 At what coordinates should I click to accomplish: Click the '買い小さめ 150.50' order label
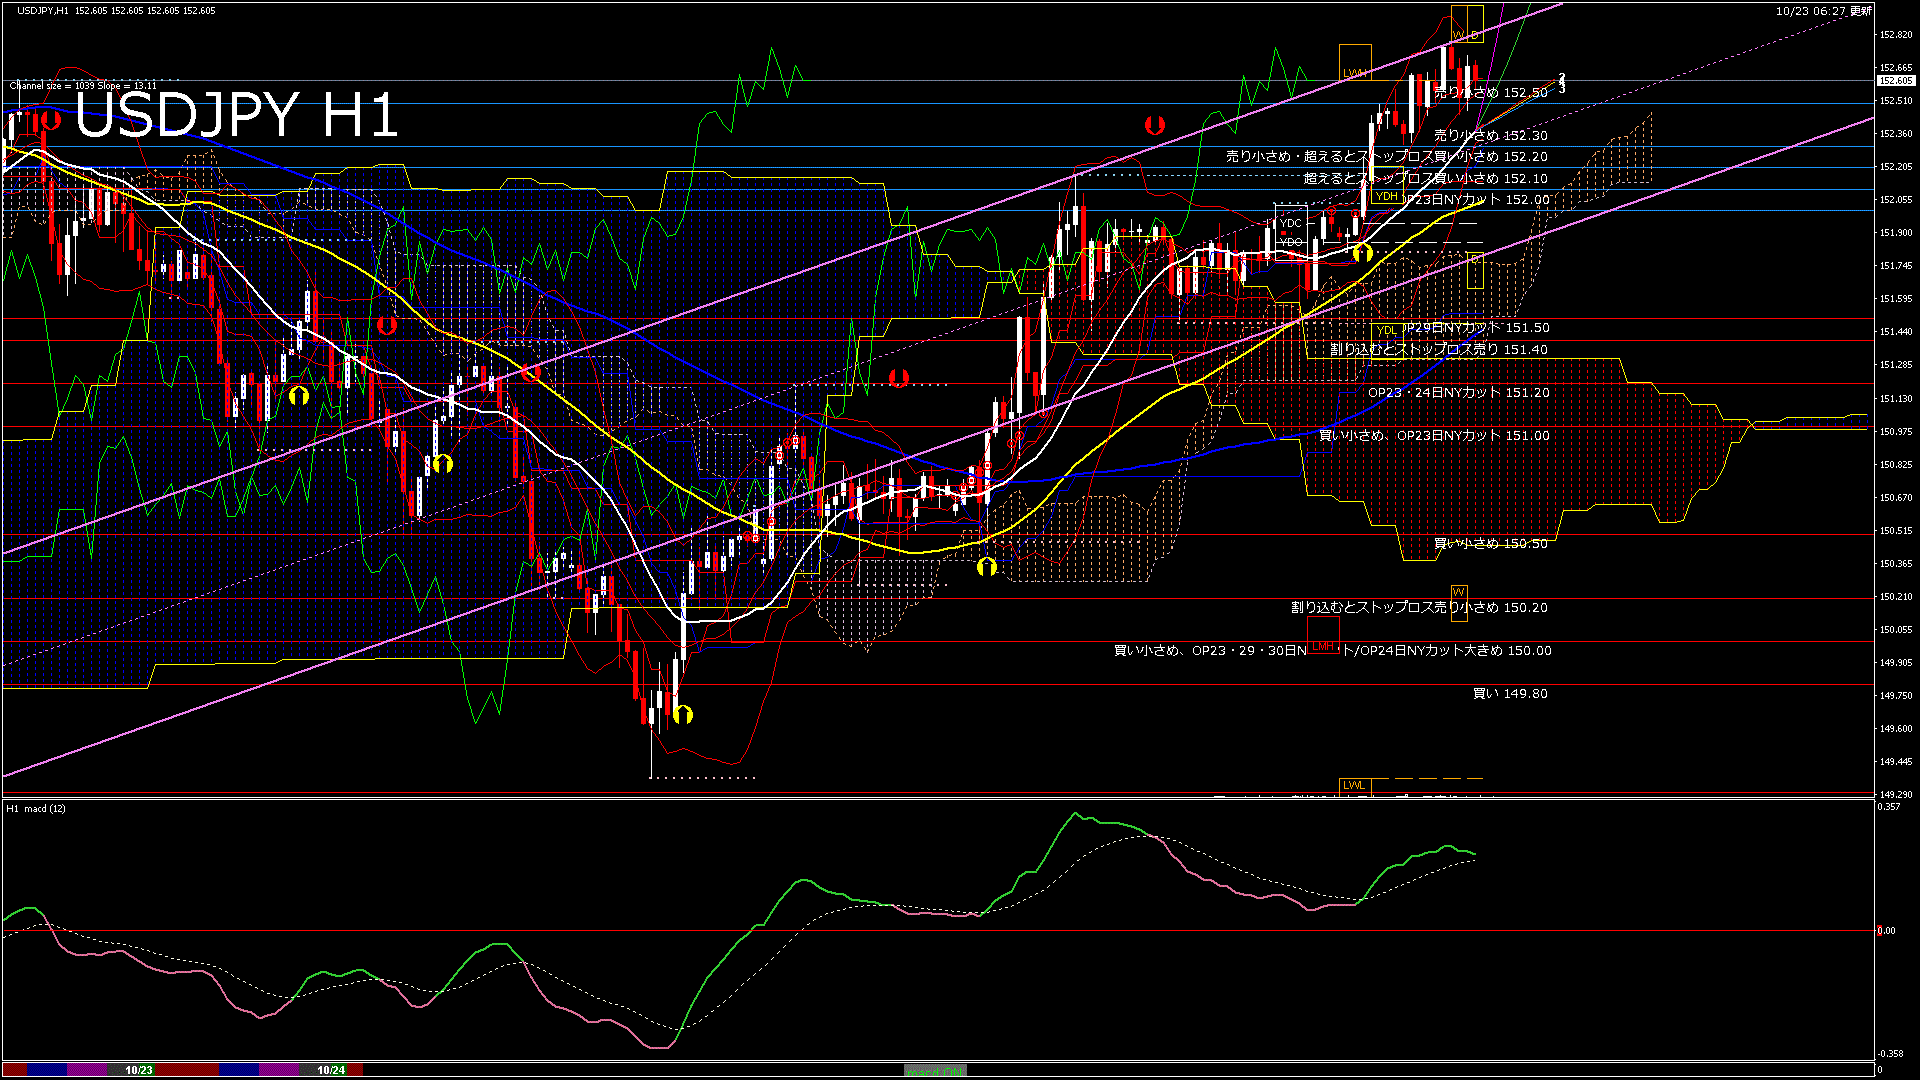pyautogui.click(x=1490, y=544)
